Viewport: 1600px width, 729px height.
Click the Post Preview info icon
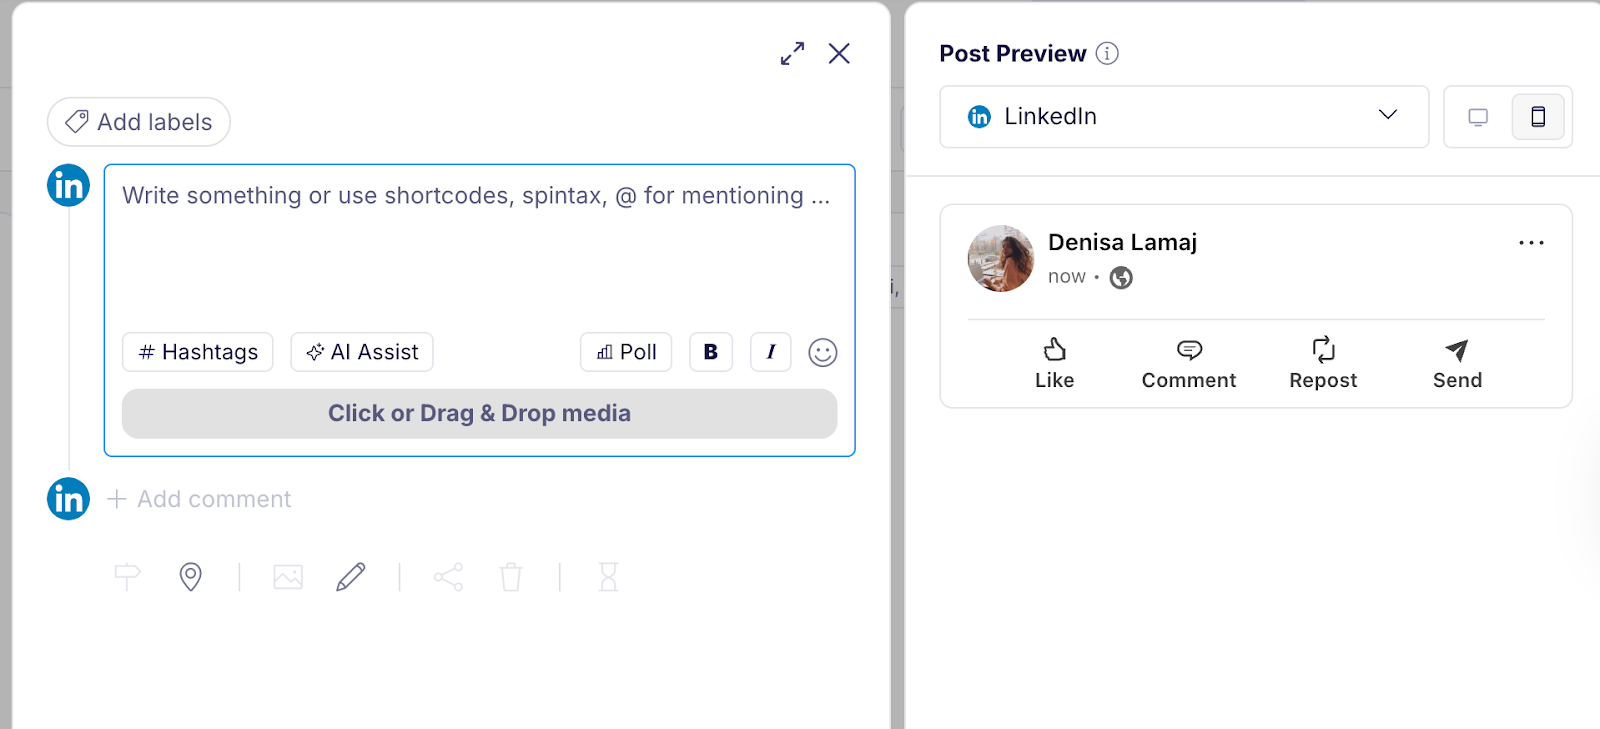(x=1107, y=54)
